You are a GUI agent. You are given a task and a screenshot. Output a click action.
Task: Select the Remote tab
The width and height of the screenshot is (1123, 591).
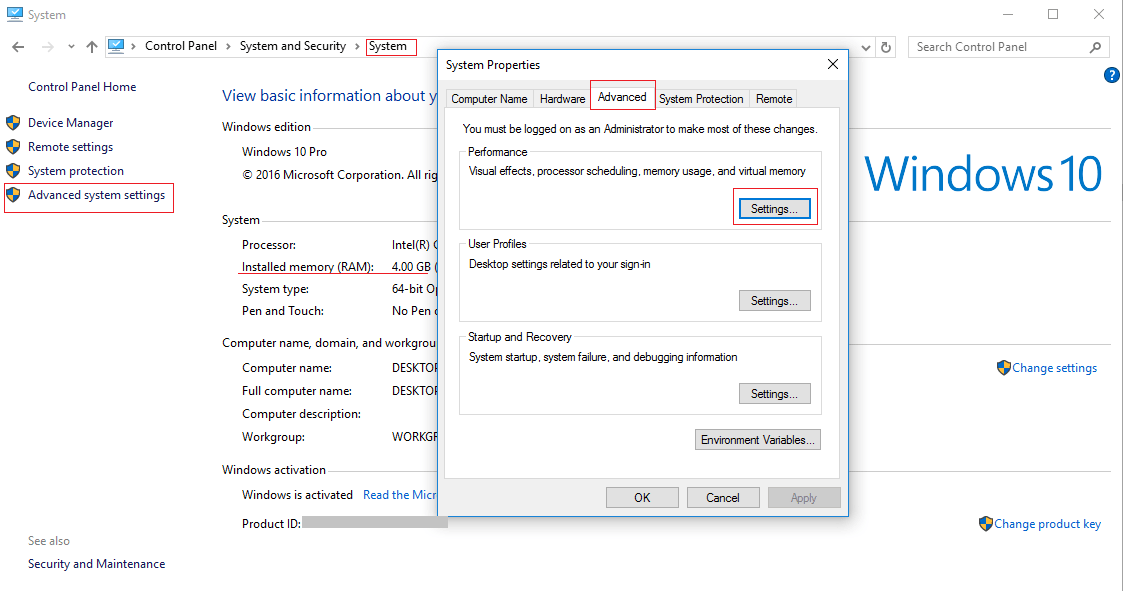(x=774, y=99)
